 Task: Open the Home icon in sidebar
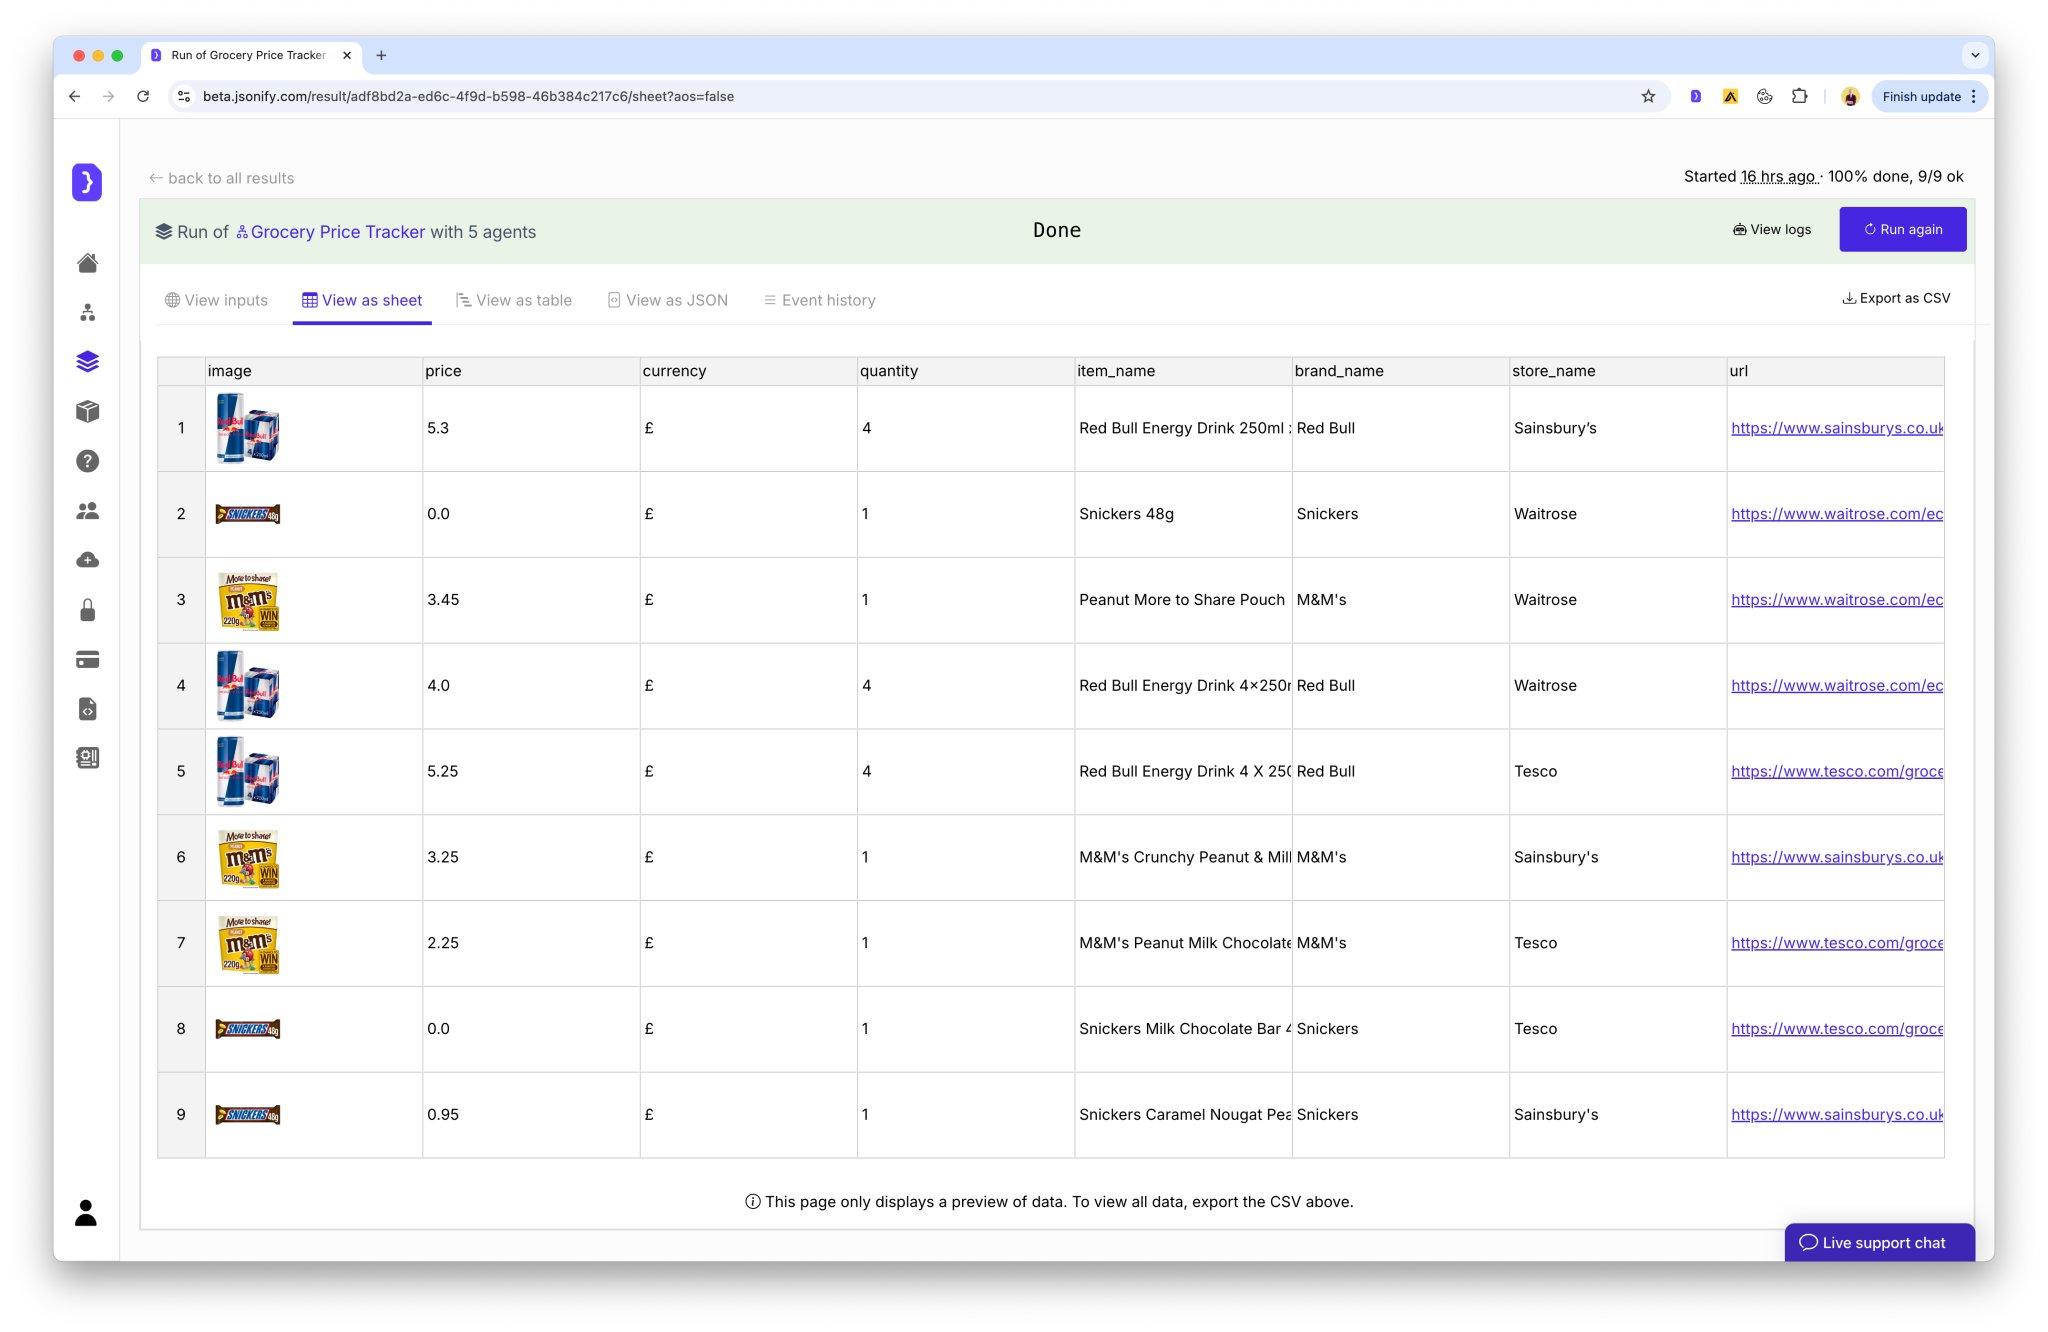tap(87, 263)
